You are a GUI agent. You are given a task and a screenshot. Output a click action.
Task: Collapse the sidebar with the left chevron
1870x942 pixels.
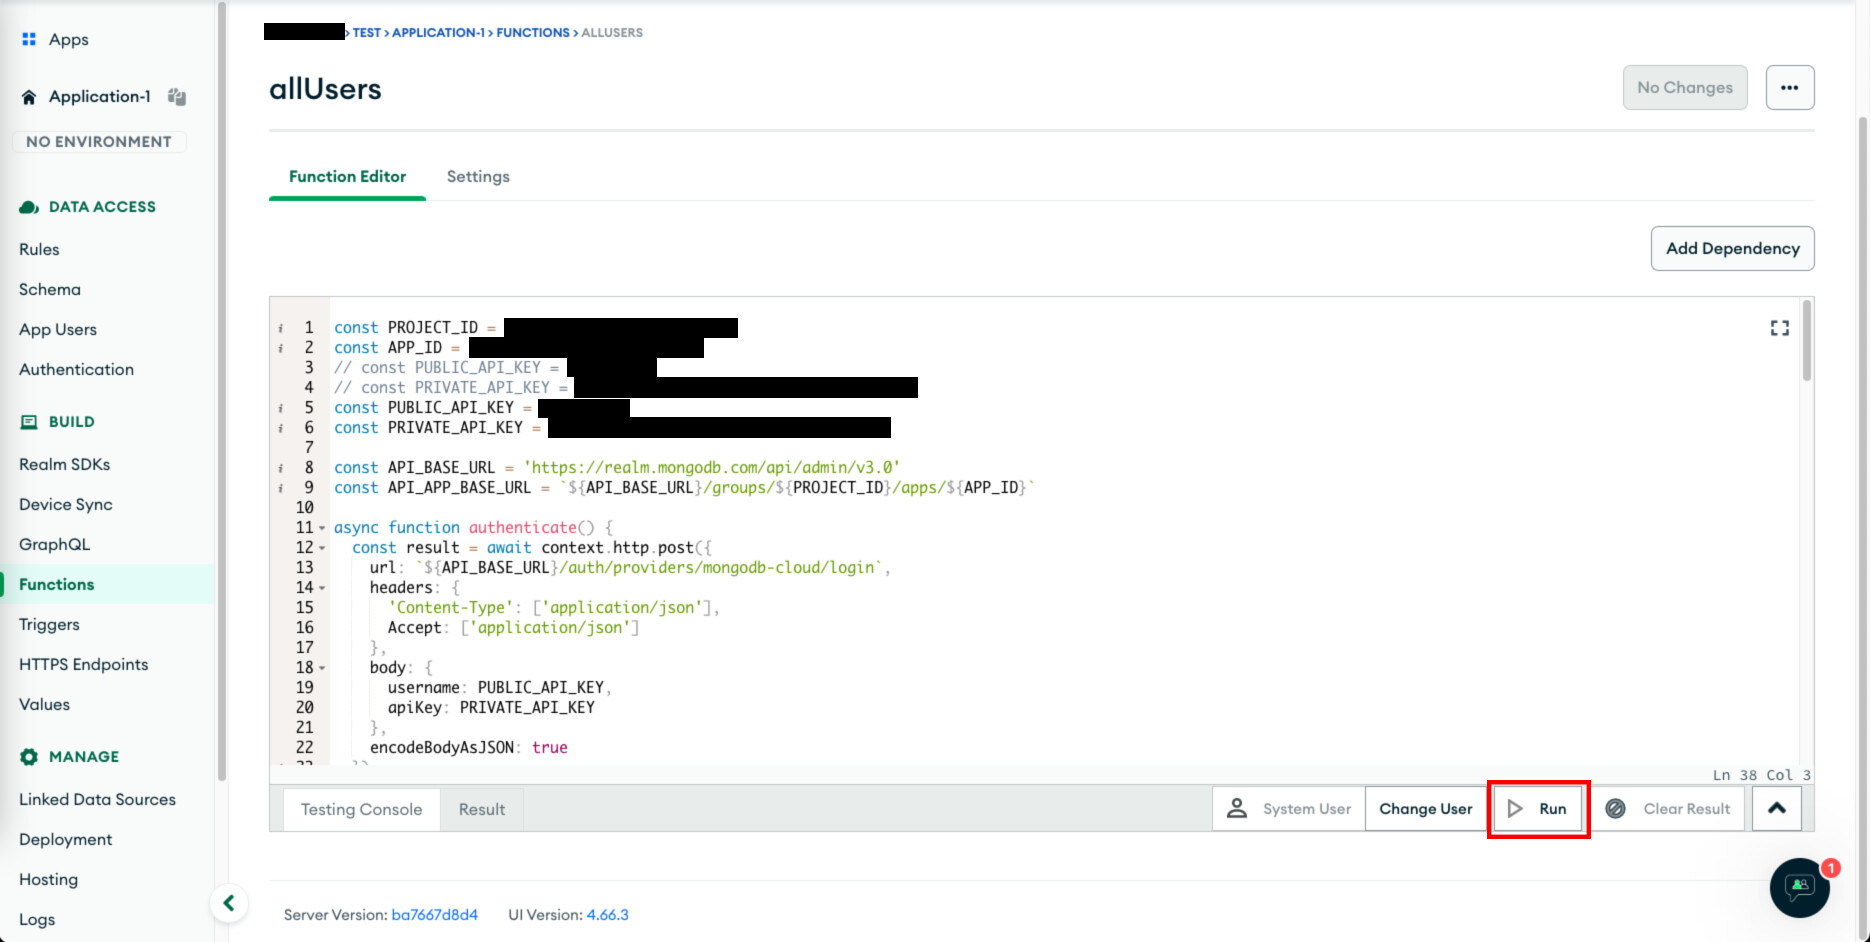coord(229,903)
